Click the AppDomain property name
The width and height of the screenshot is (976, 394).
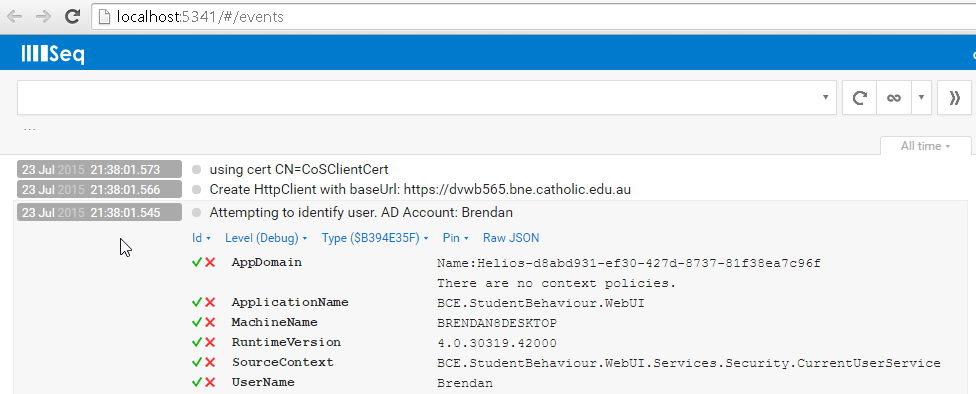click(x=266, y=262)
